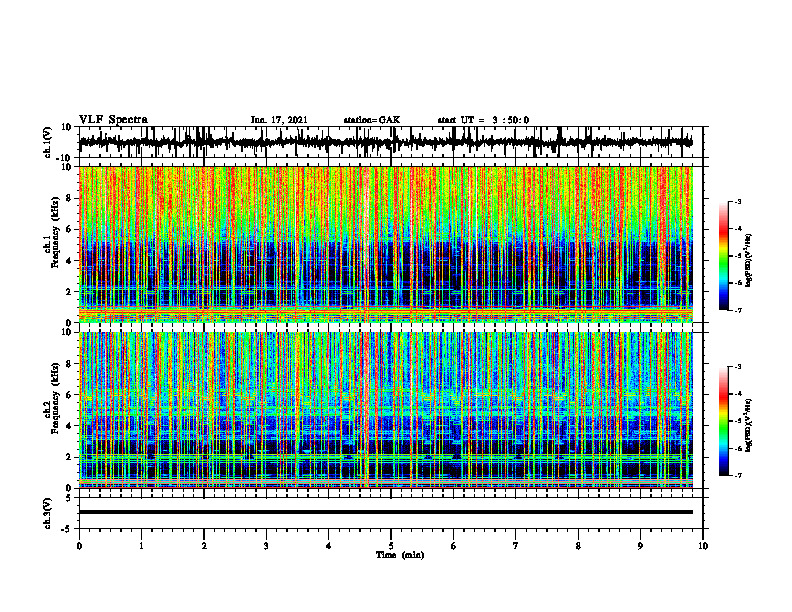The image size is (792, 612).
Task: Click the '-3' label on ch.2 colorbar
Action: click(x=738, y=367)
